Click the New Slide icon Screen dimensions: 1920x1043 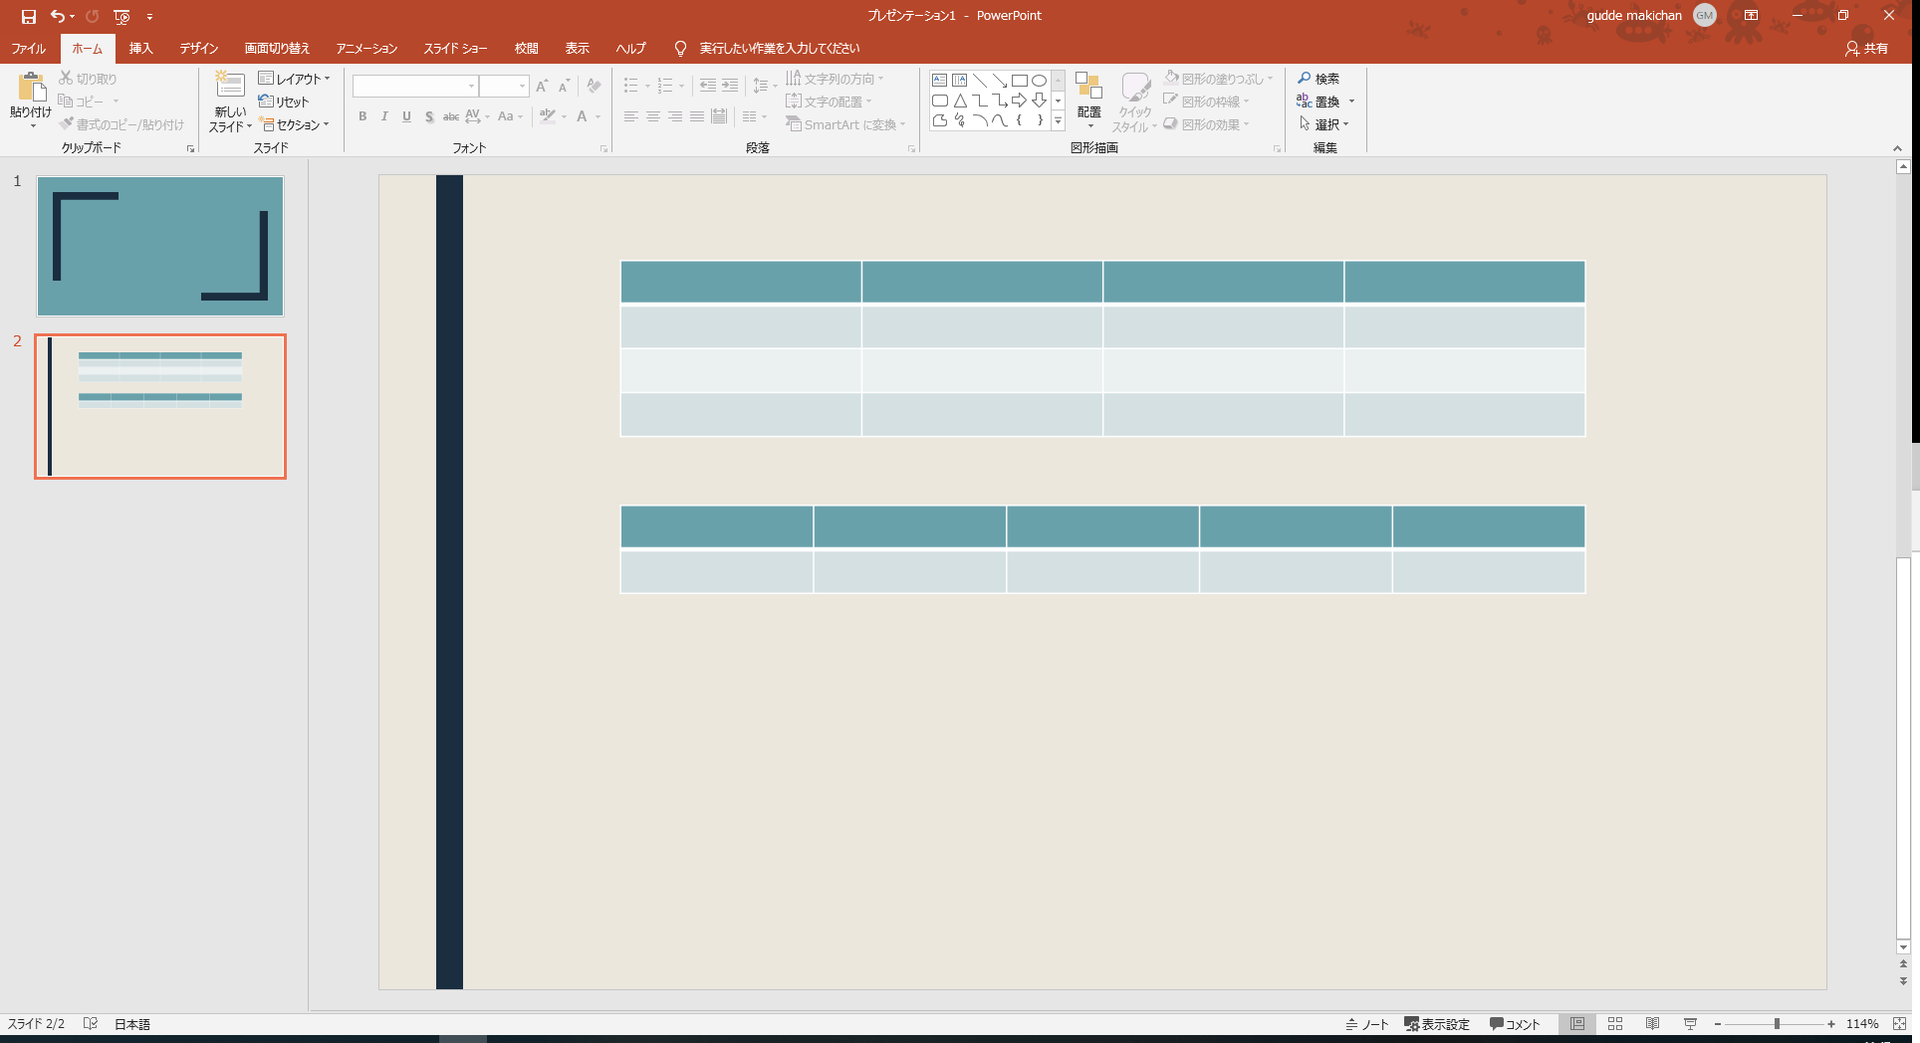pyautogui.click(x=230, y=86)
